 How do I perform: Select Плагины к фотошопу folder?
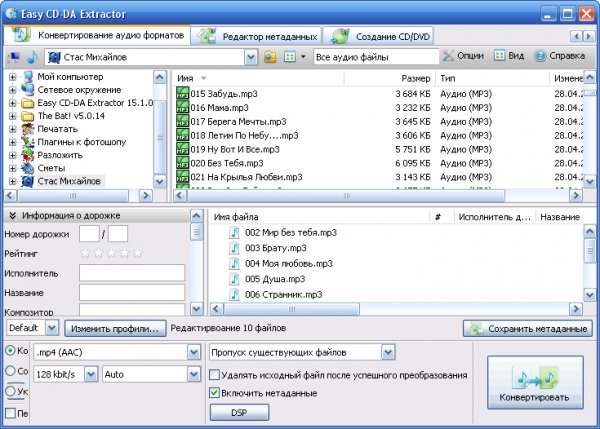point(82,142)
